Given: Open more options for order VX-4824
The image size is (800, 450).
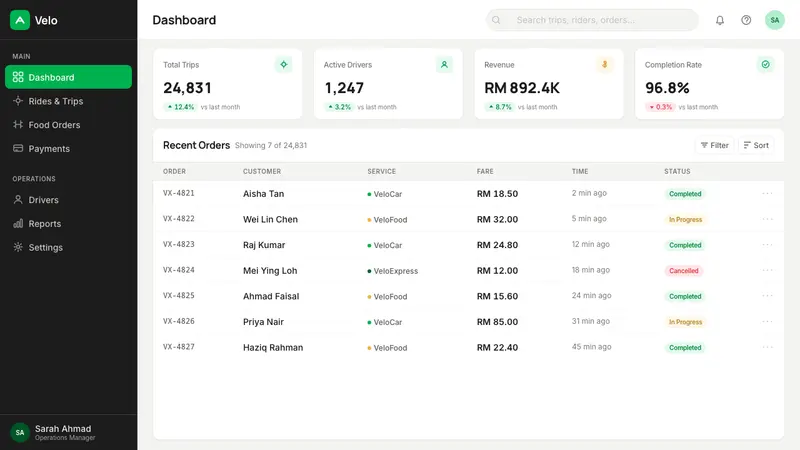Looking at the screenshot, I should pos(767,270).
